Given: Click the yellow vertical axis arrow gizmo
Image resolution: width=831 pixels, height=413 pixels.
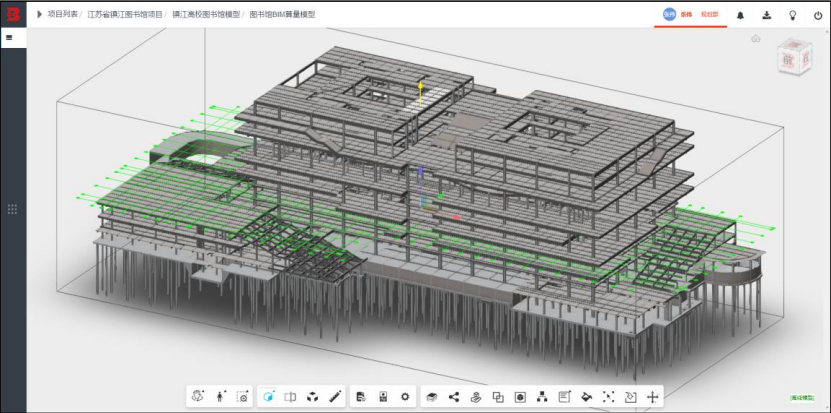Looking at the screenshot, I should 421,93.
